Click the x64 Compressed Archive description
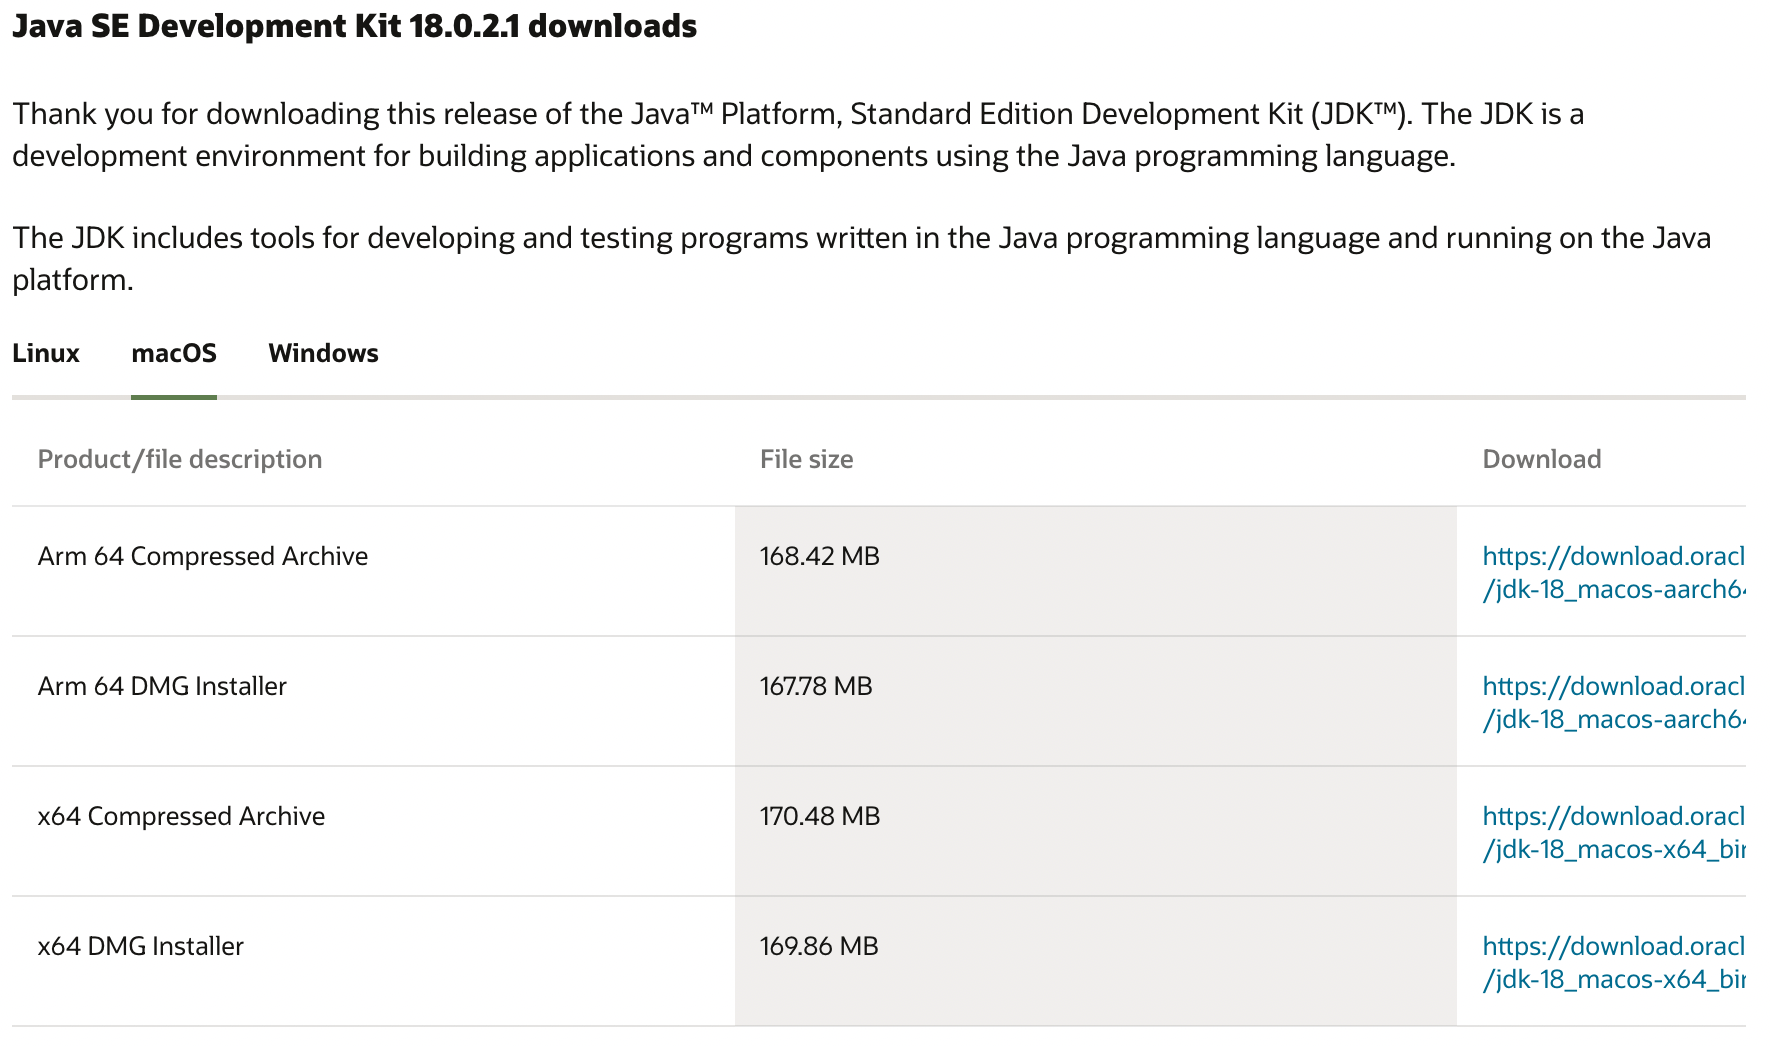This screenshot has width=1770, height=1046. 181,816
